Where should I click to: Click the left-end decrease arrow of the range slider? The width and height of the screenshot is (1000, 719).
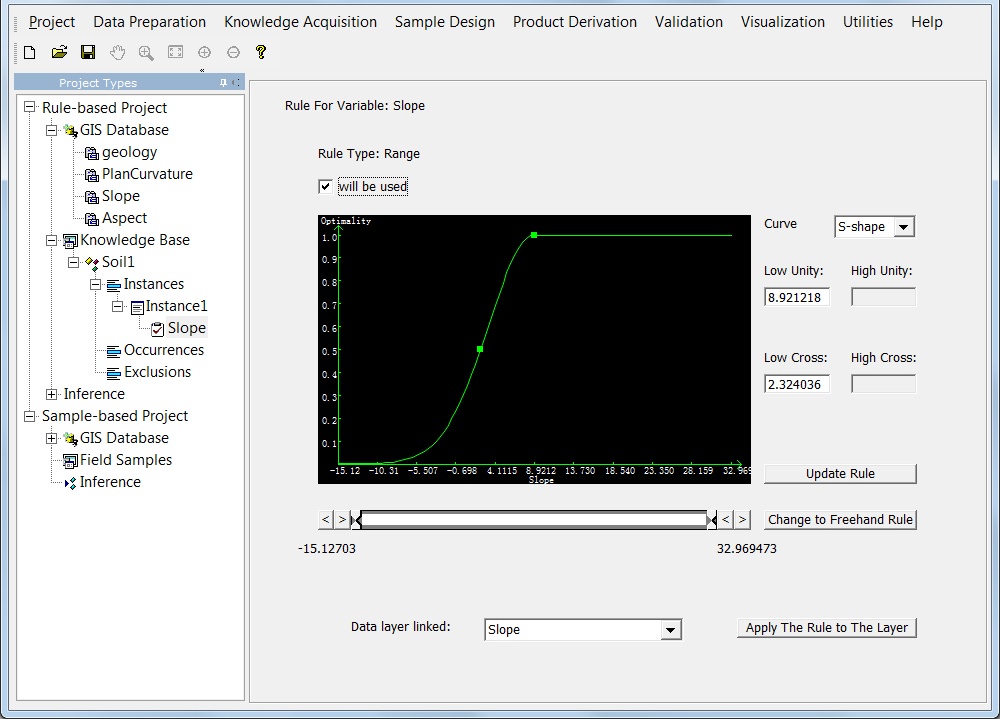pos(325,520)
